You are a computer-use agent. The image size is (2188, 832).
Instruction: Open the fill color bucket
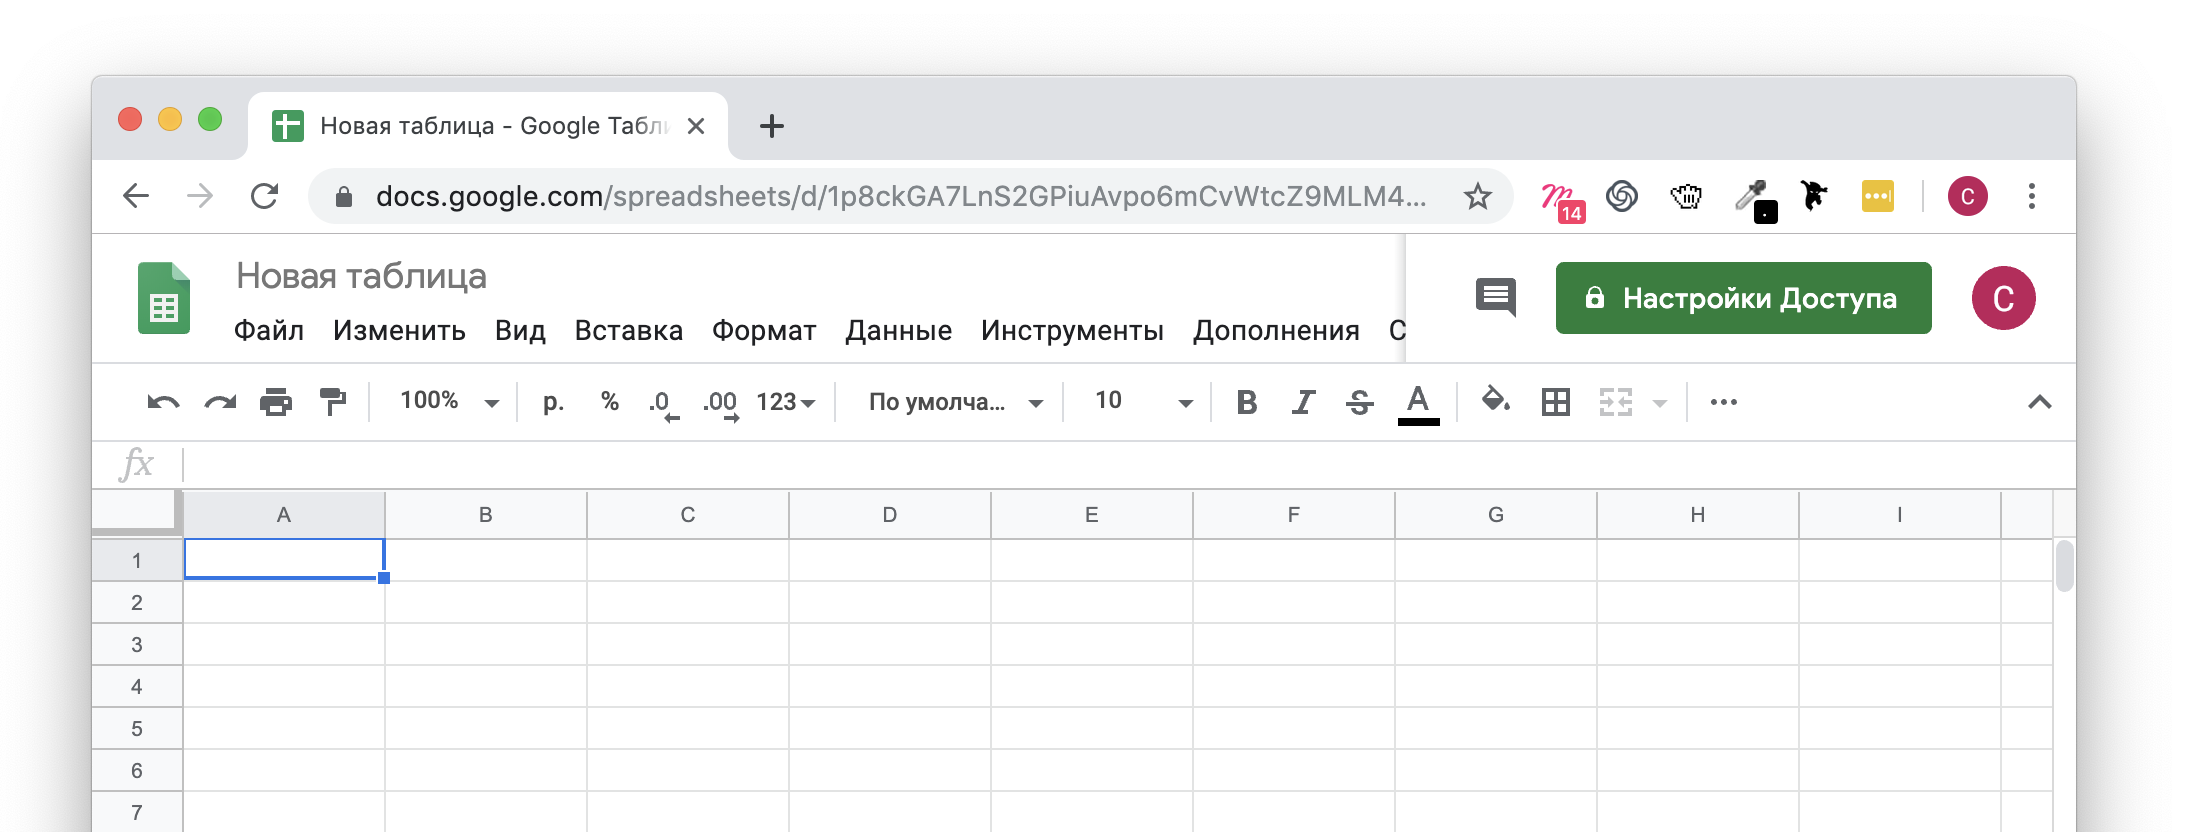pos(1496,400)
